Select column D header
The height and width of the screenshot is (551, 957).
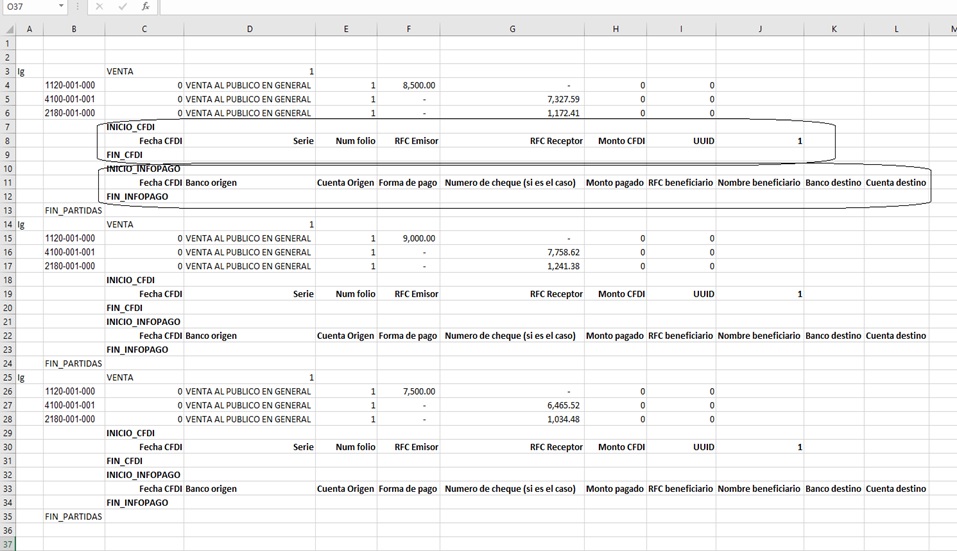249,29
